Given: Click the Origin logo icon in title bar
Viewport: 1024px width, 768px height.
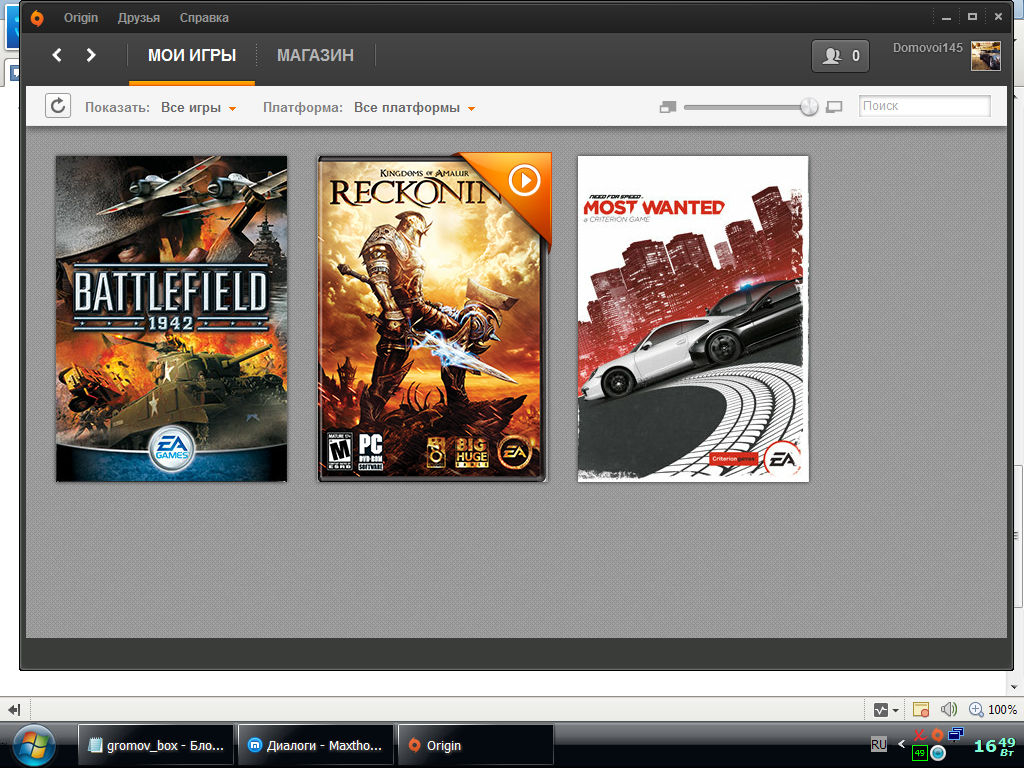Looking at the screenshot, I should pos(37,17).
